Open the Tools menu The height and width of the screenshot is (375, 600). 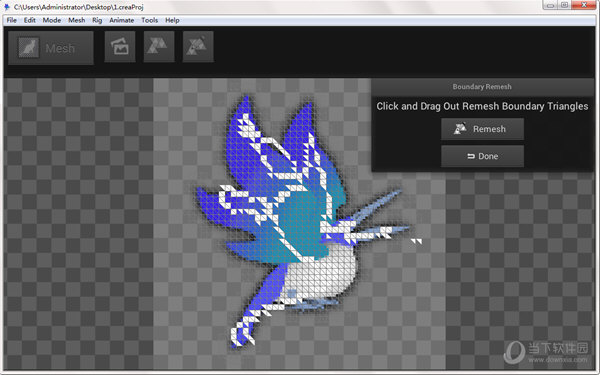coord(149,20)
